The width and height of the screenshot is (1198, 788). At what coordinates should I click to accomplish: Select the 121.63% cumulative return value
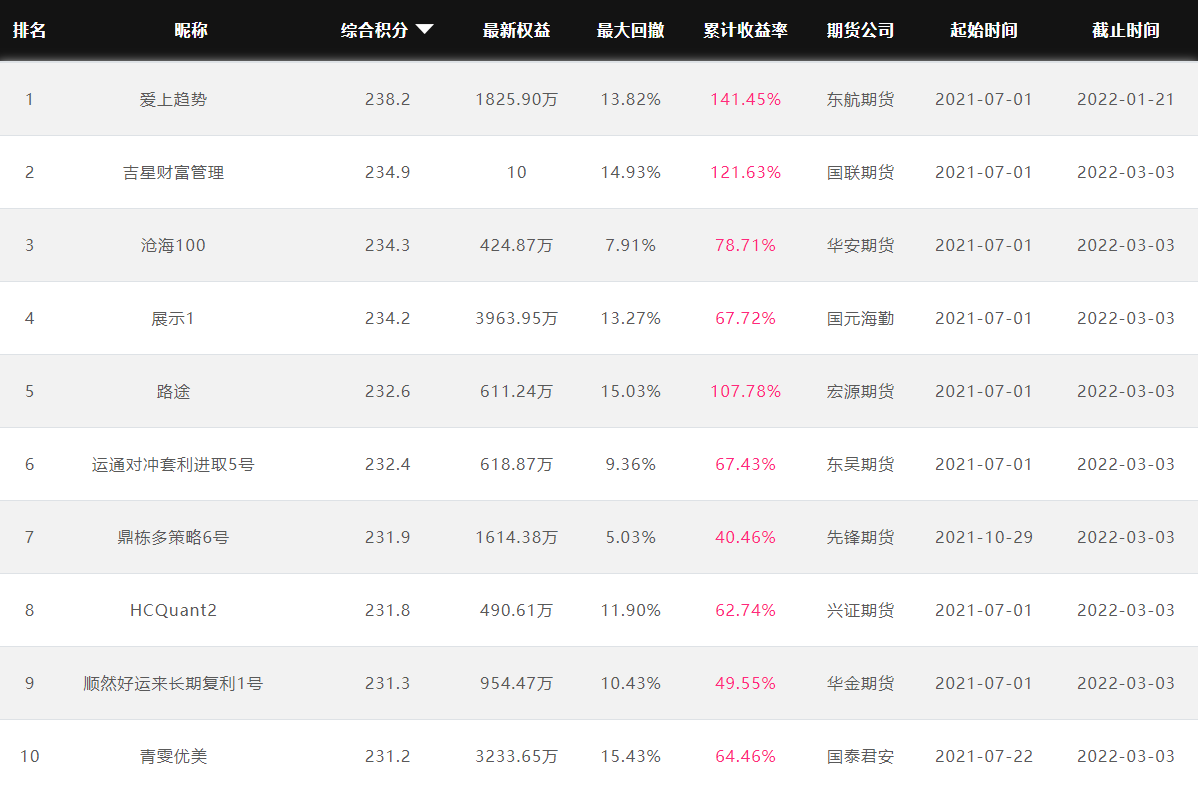[x=746, y=173]
